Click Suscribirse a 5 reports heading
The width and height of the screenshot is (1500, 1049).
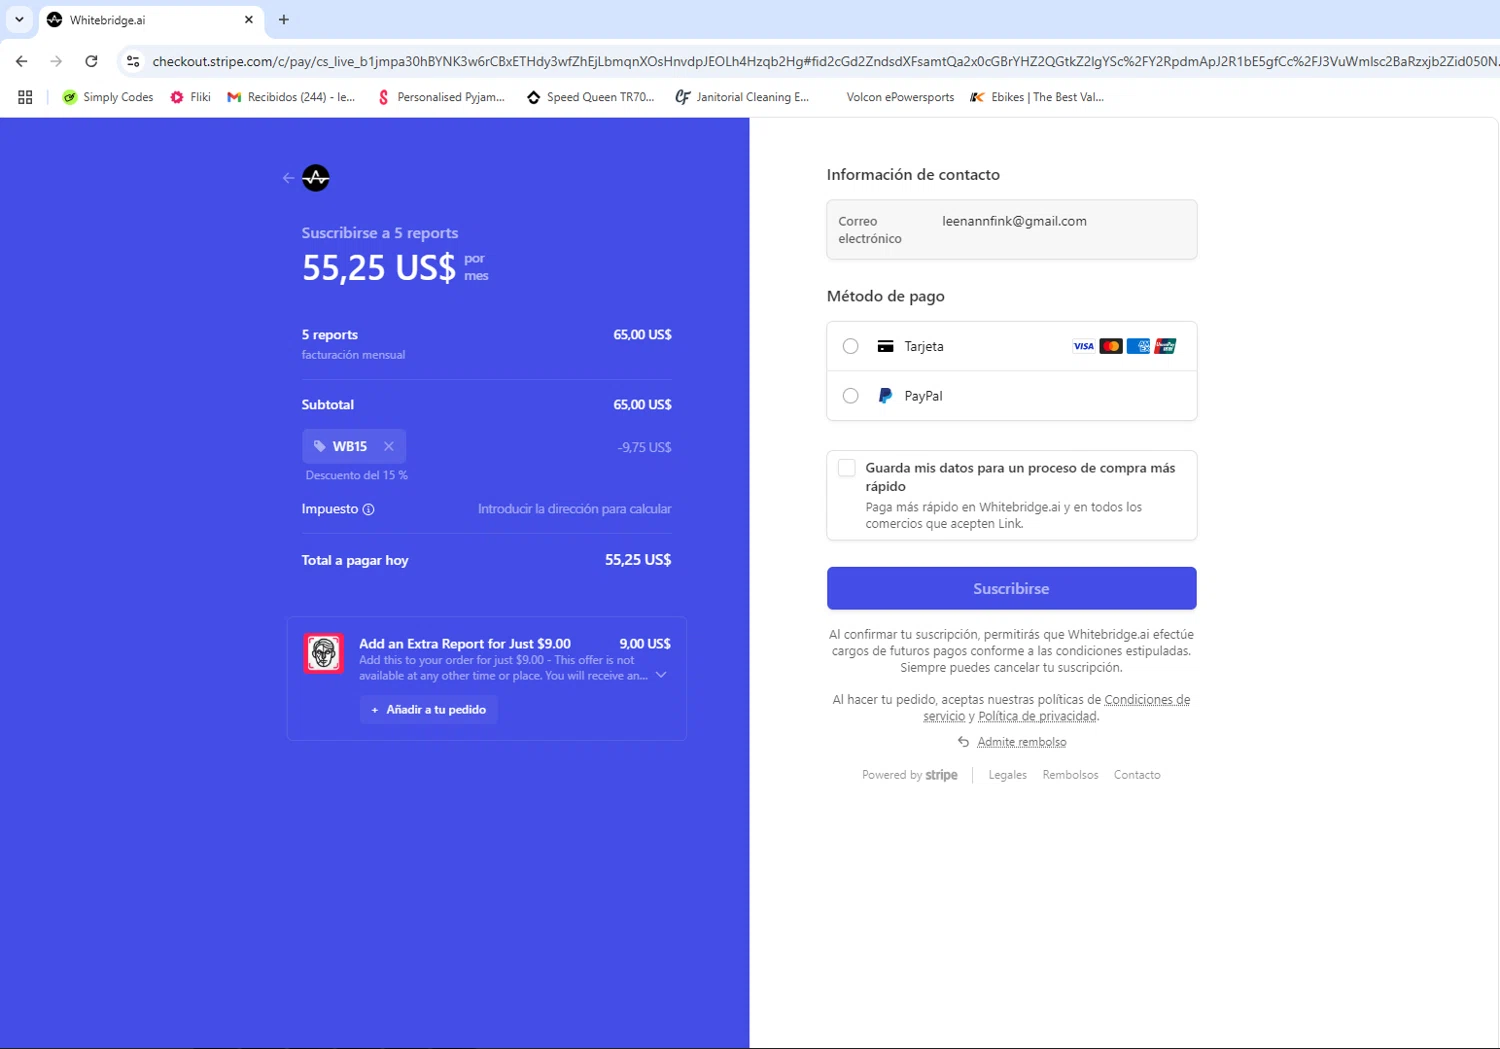(380, 233)
